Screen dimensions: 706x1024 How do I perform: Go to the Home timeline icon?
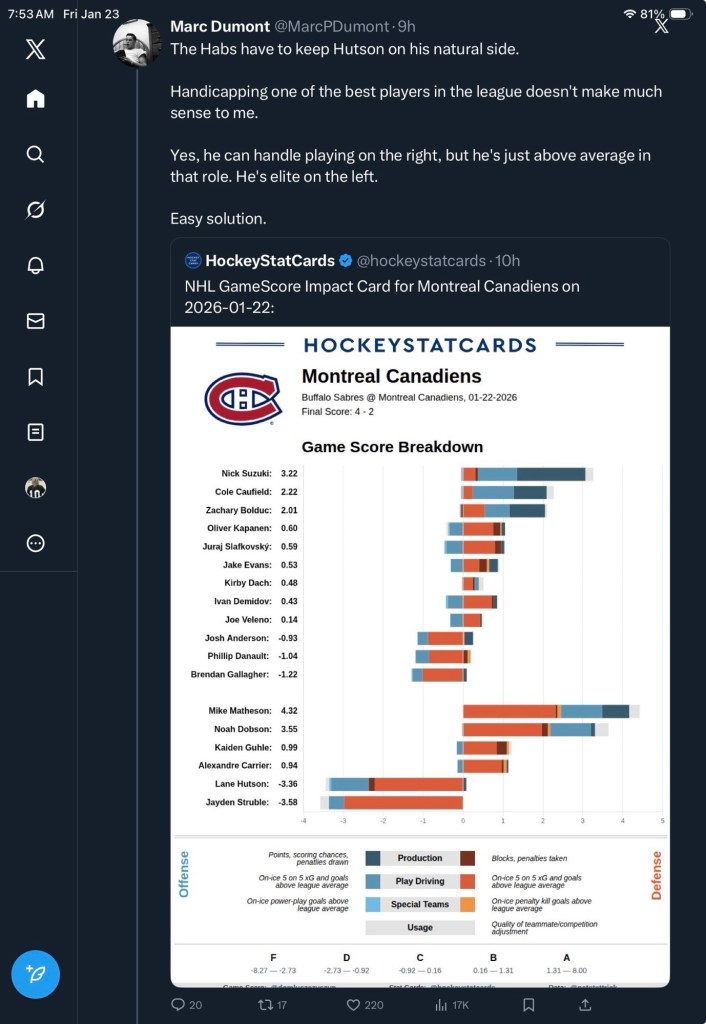coord(35,98)
